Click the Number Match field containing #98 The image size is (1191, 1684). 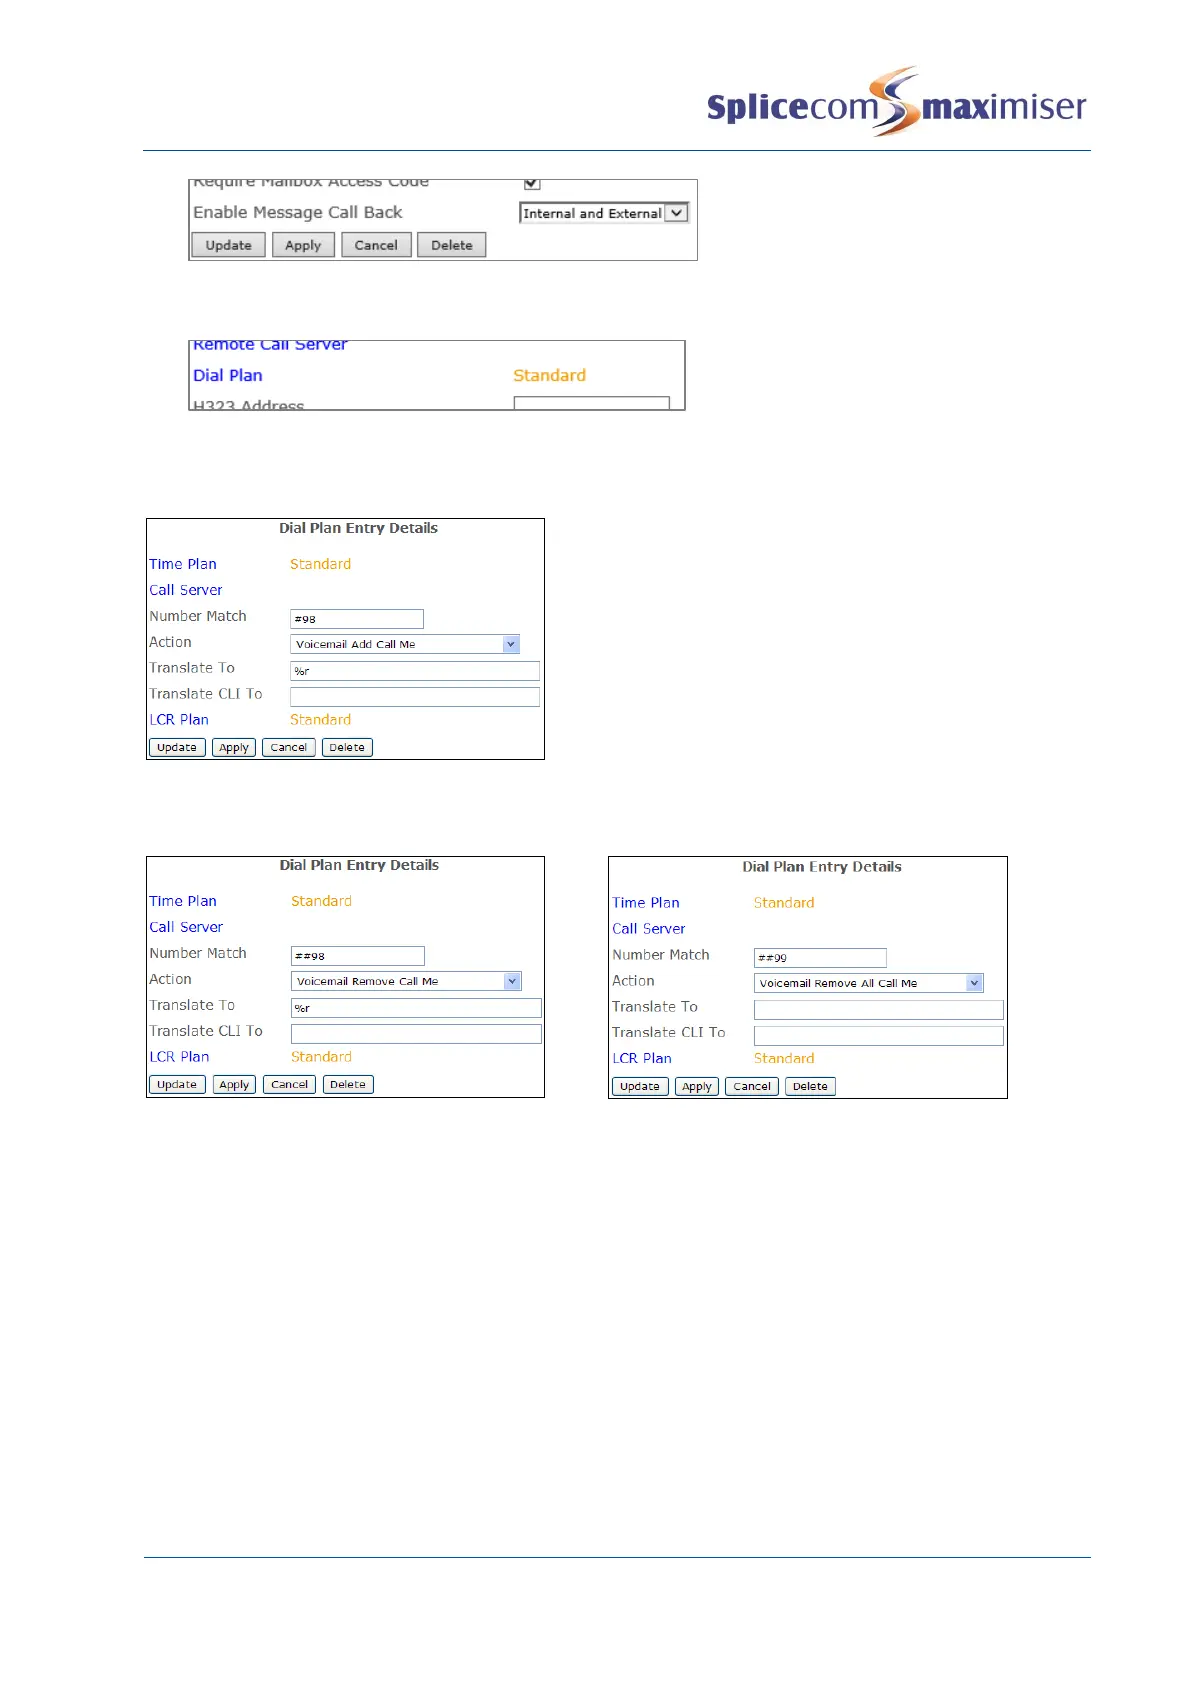357,619
